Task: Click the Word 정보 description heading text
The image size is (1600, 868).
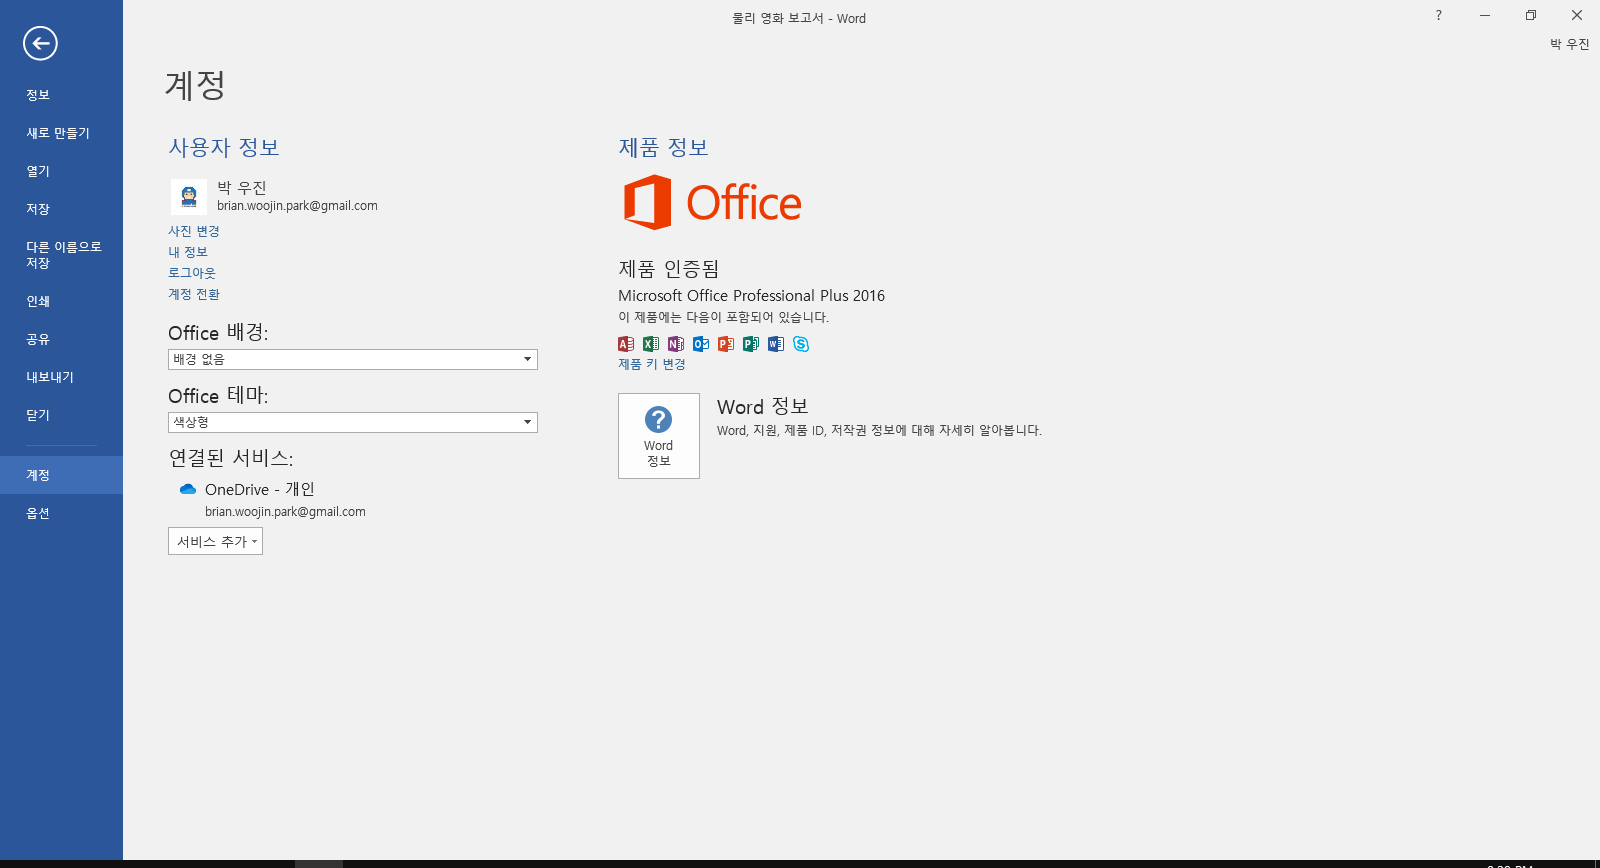Action: [x=763, y=407]
